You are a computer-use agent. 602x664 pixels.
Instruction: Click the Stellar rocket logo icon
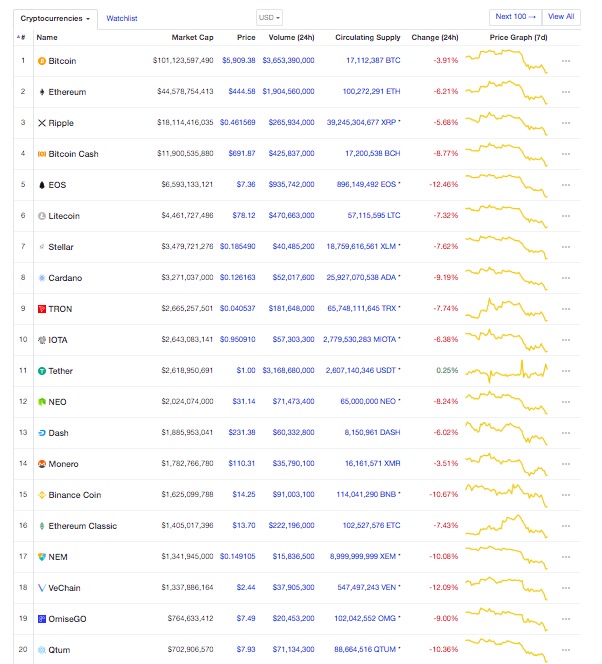click(x=41, y=247)
